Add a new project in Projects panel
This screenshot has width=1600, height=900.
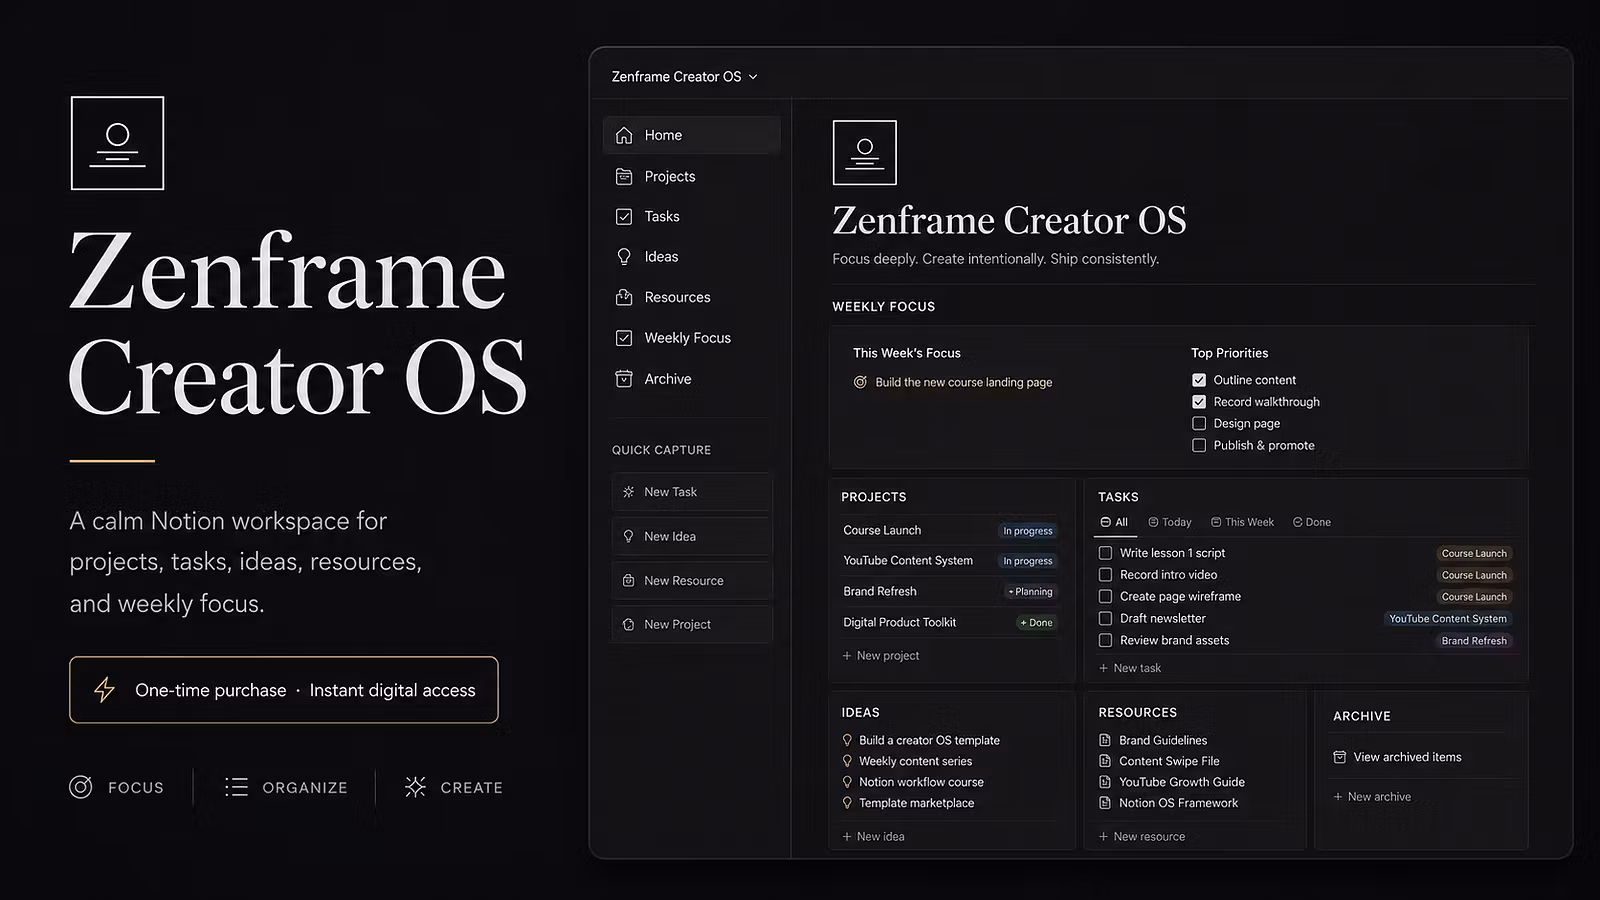tap(880, 656)
